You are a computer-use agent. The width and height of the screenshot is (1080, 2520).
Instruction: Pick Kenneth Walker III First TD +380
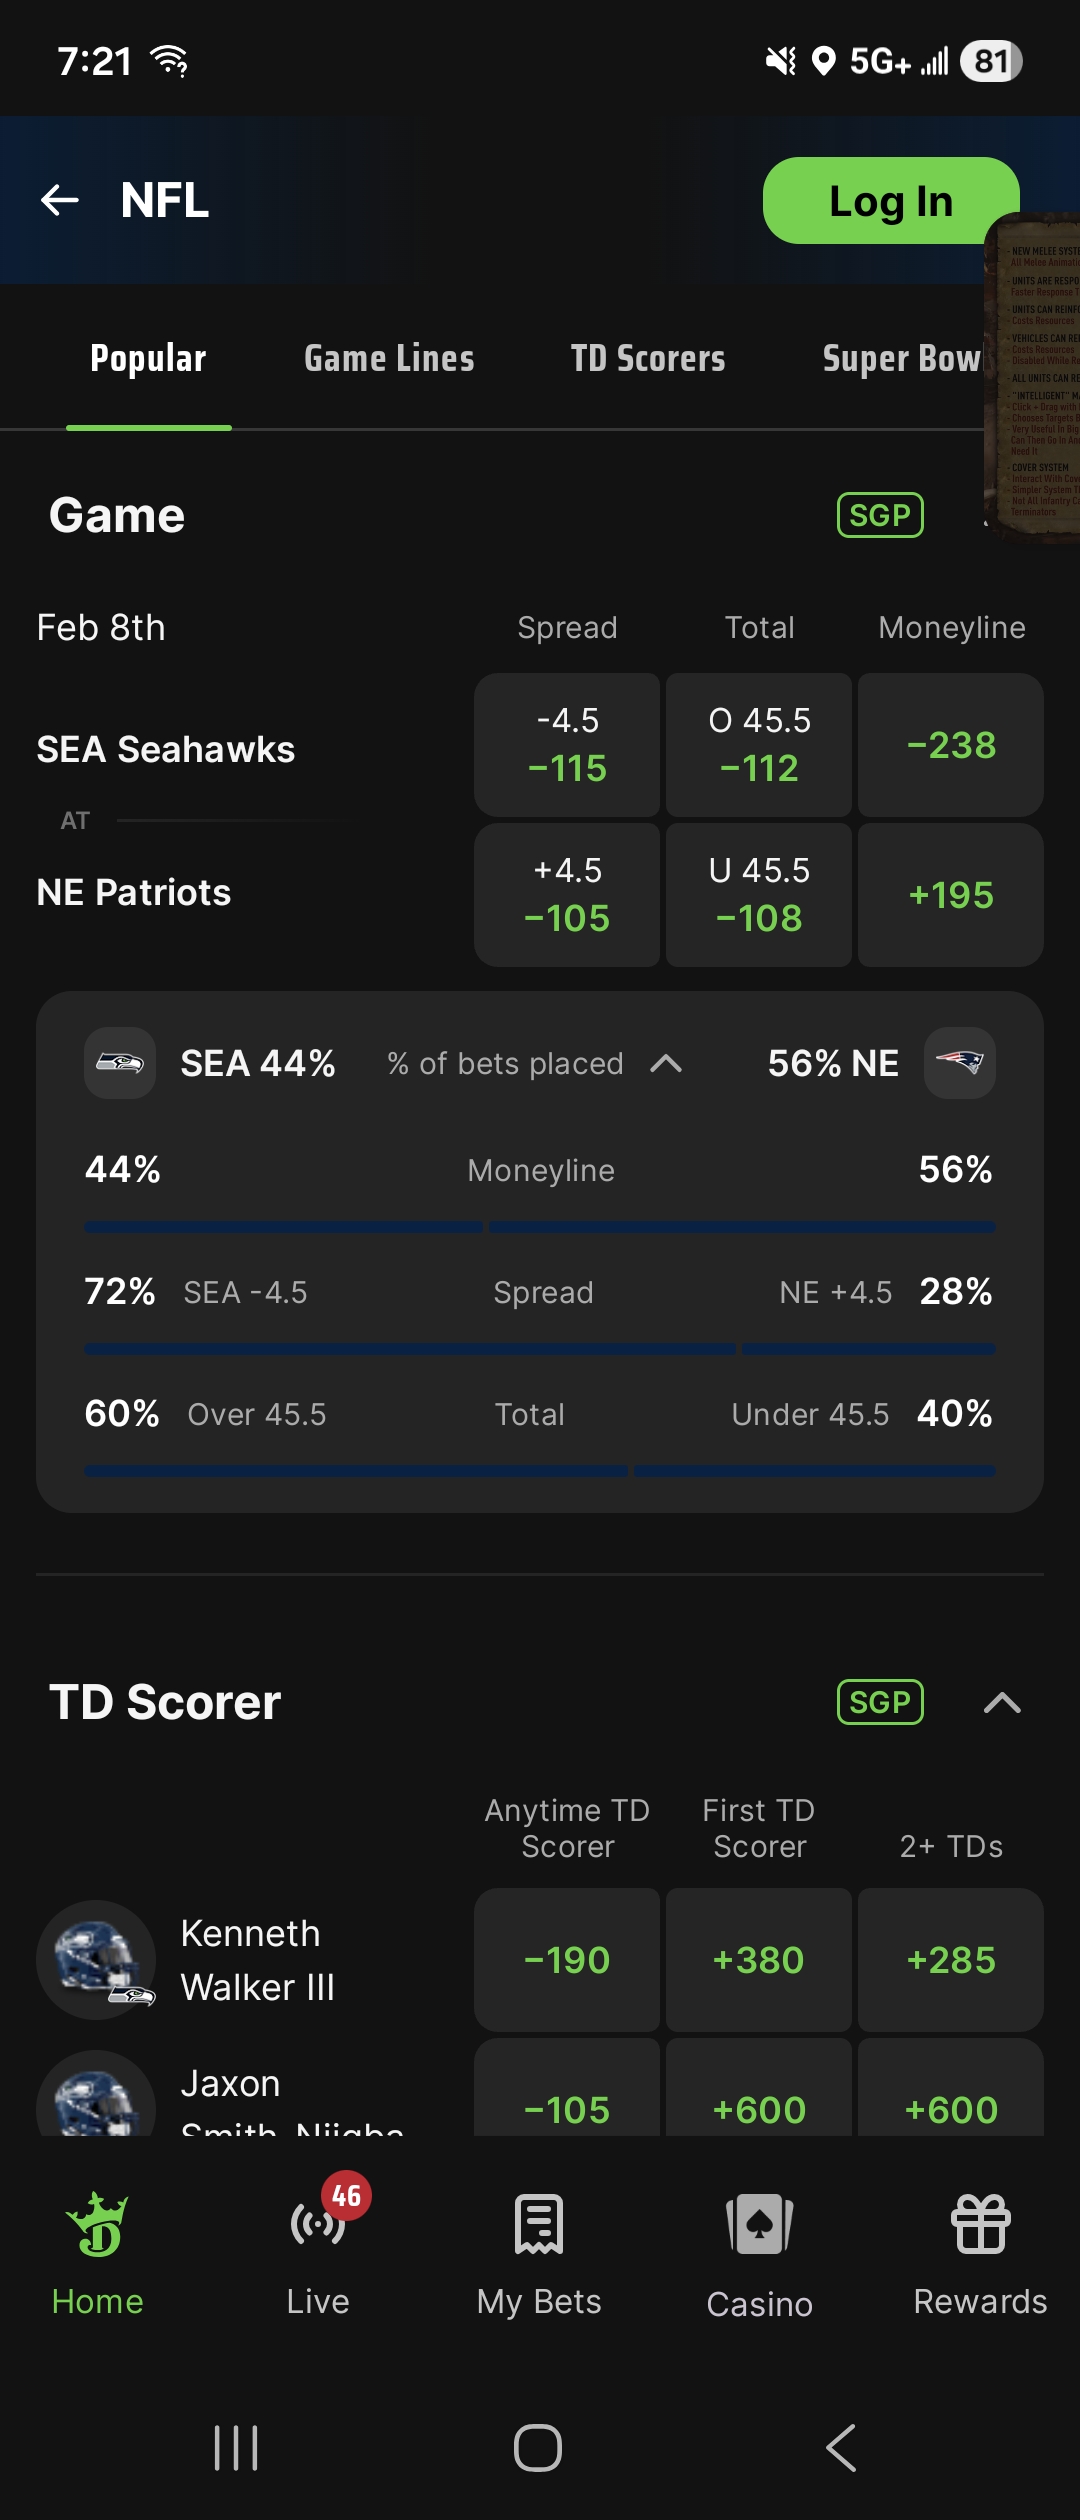click(x=759, y=1960)
